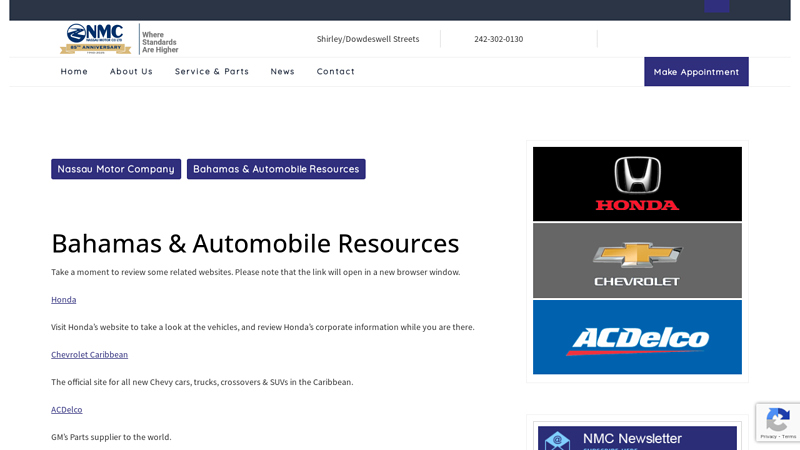Click the 'Take a moment to review' sentence

pos(256,272)
